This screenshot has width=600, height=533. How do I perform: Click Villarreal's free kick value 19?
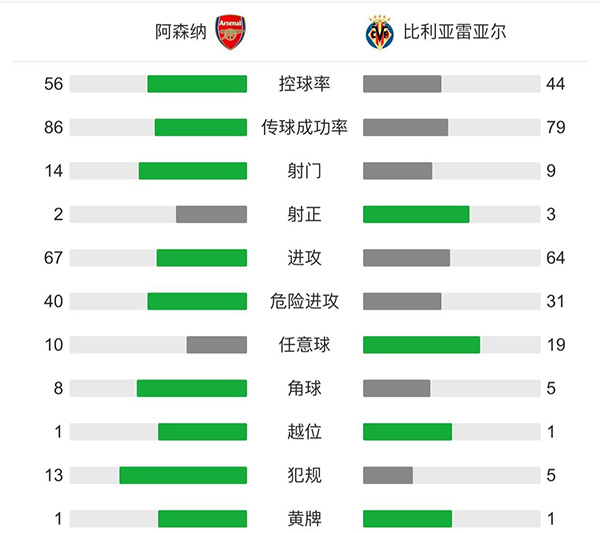point(556,345)
